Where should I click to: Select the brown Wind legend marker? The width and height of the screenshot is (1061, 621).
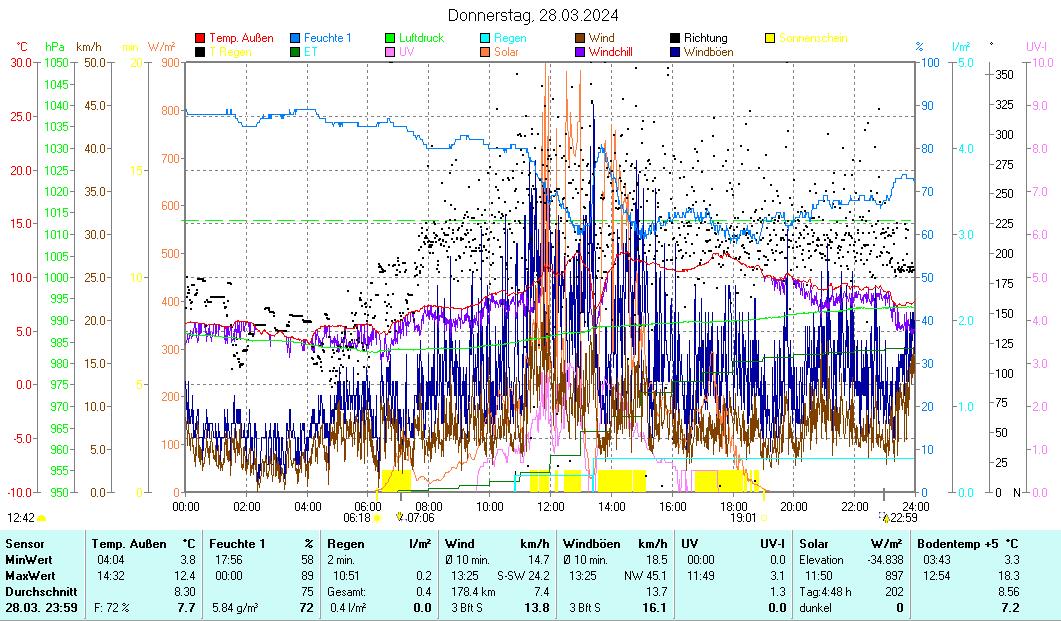pyautogui.click(x=581, y=38)
